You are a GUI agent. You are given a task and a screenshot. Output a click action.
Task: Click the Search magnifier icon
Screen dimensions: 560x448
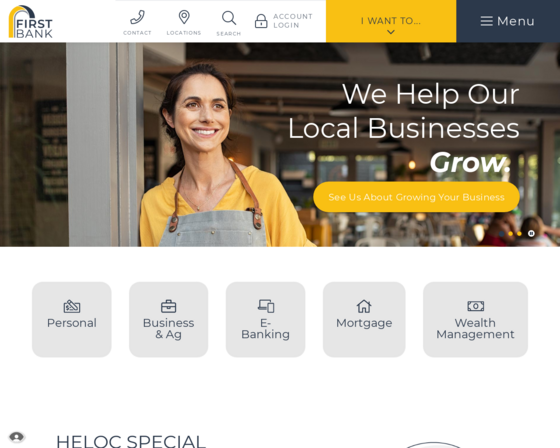(229, 18)
